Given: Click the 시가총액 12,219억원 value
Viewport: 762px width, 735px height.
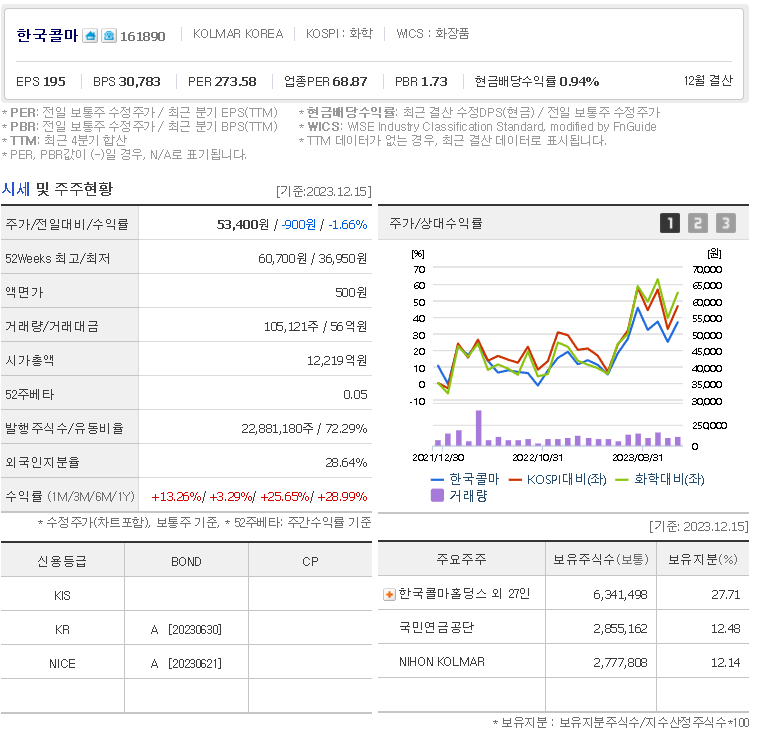Looking at the screenshot, I should [x=337, y=360].
